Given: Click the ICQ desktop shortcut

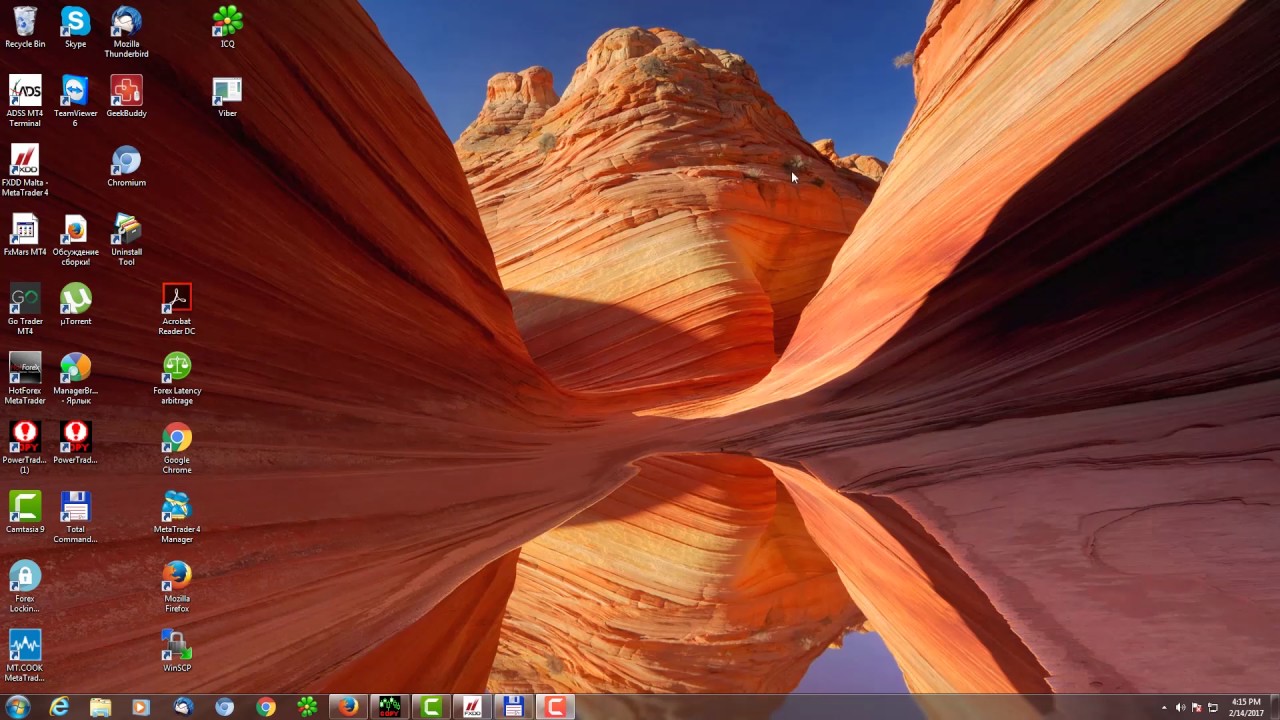Looking at the screenshot, I should coord(227,27).
